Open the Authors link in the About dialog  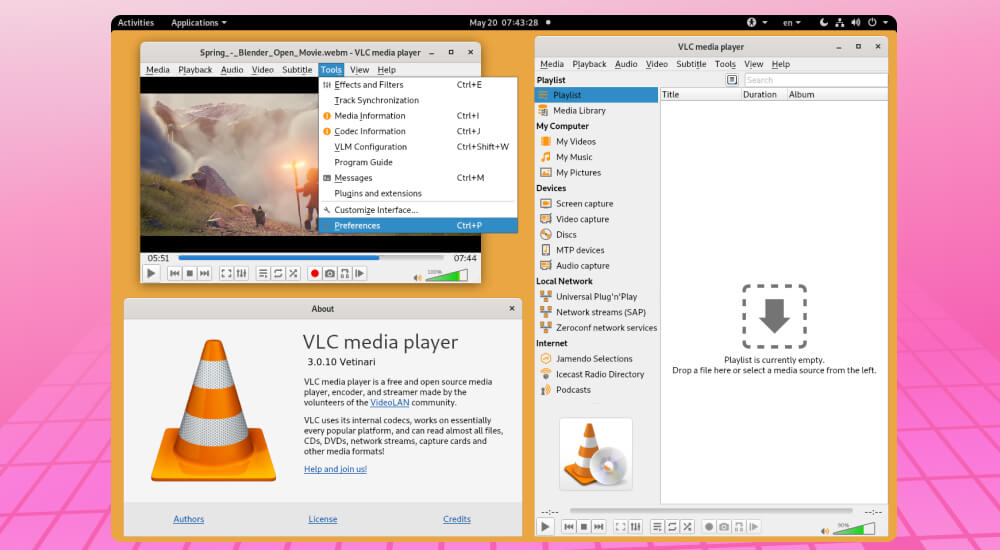click(189, 519)
